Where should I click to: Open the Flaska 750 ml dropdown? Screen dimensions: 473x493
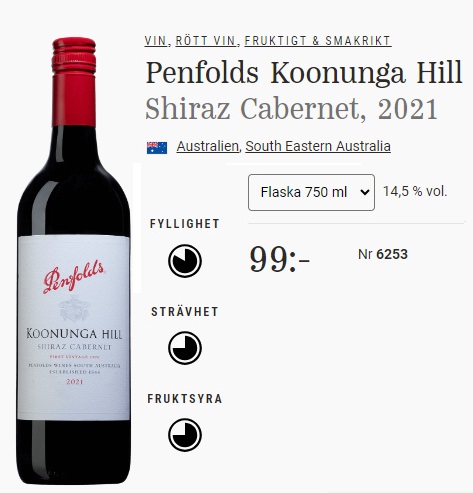pos(311,192)
